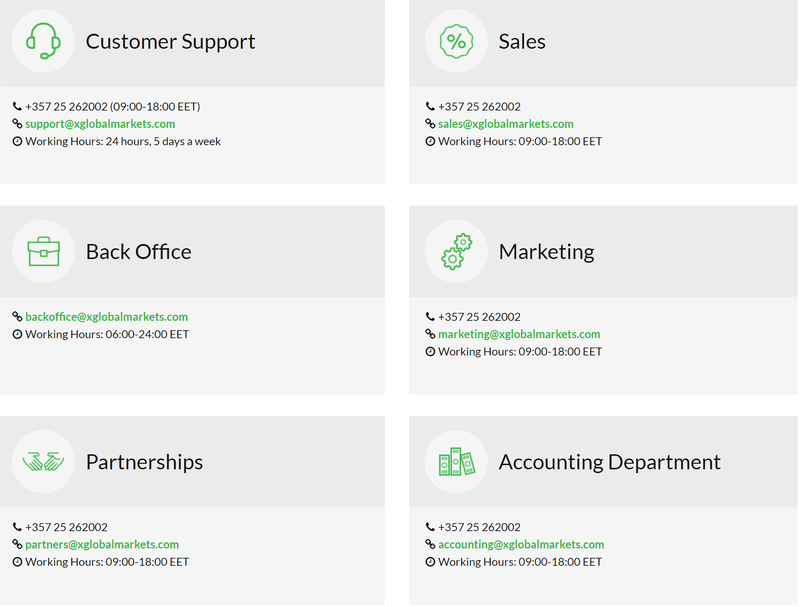Click the Partnerships handshake icon
The image size is (800, 607).
(x=43, y=462)
